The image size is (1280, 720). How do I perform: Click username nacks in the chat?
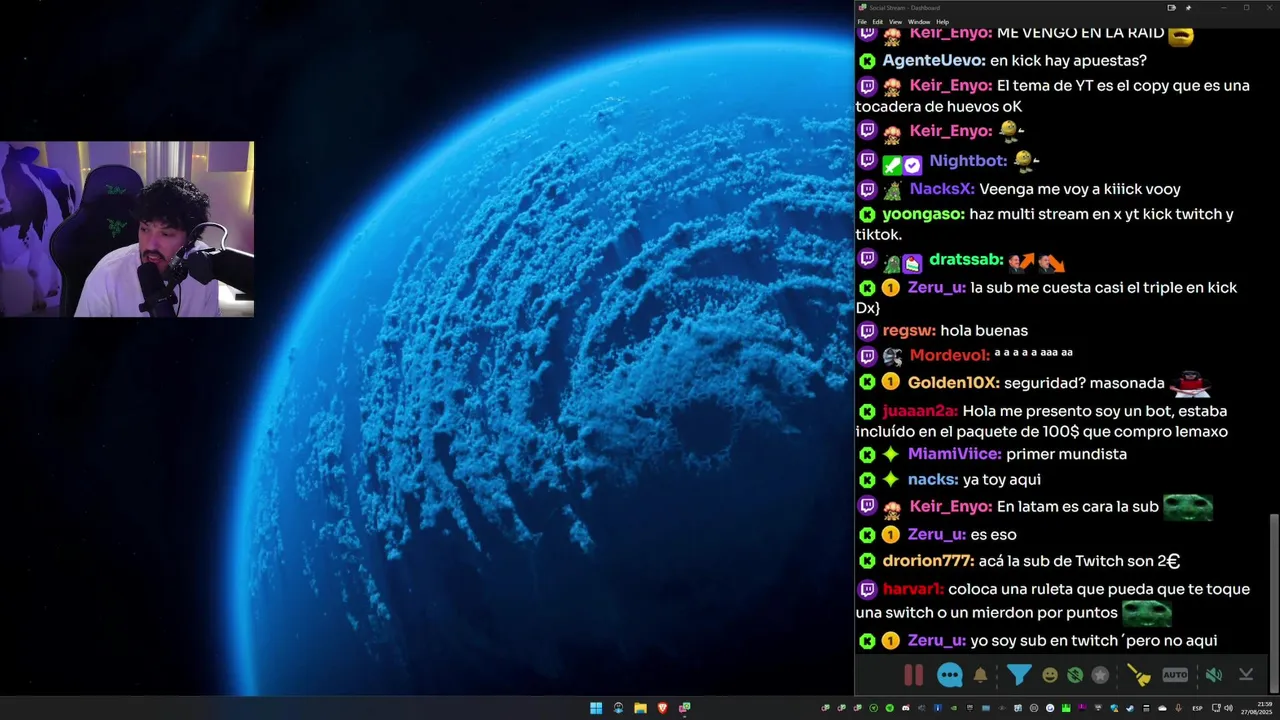tap(932, 480)
